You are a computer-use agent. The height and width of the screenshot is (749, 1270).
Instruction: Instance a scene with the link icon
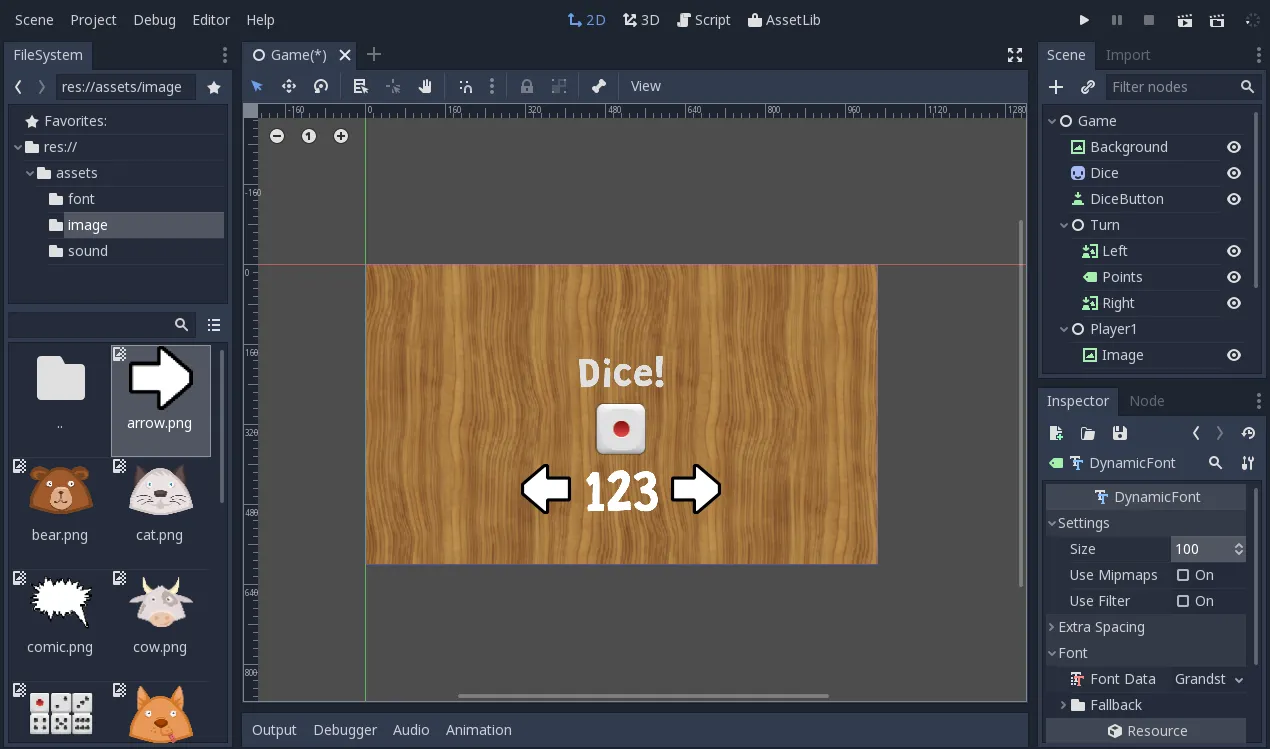pyautogui.click(x=1088, y=87)
